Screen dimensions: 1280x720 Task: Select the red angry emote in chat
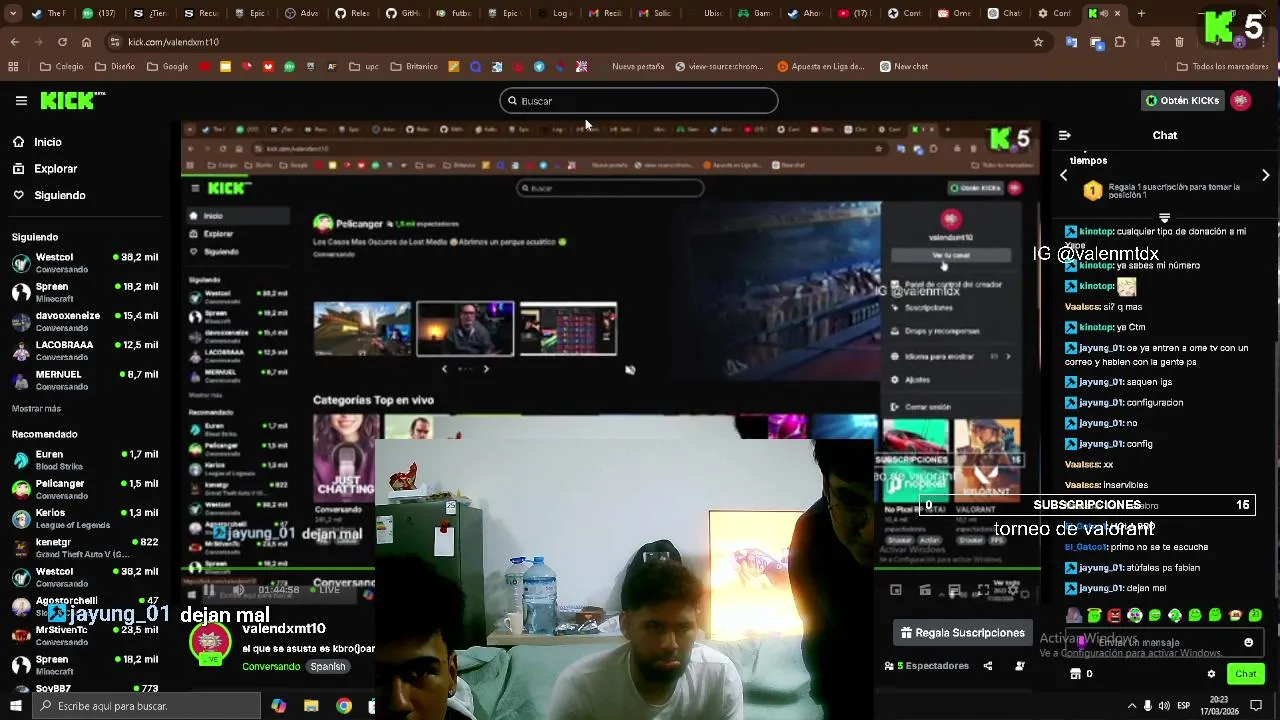point(1114,616)
